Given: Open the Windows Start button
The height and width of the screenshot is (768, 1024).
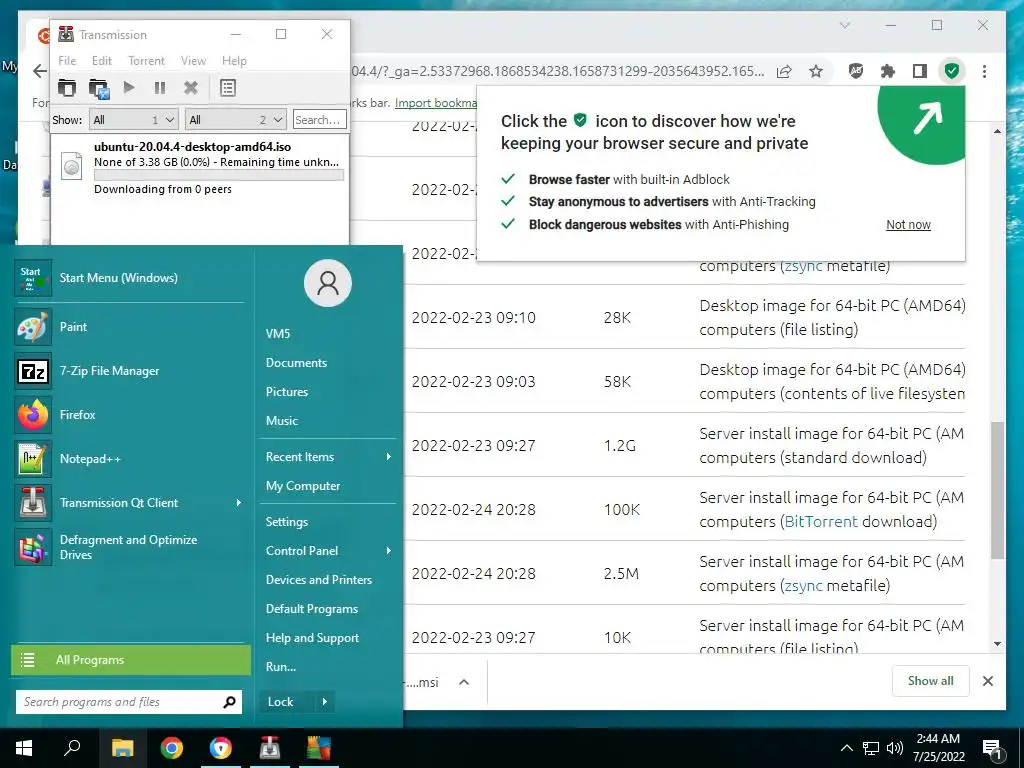Looking at the screenshot, I should click(24, 748).
